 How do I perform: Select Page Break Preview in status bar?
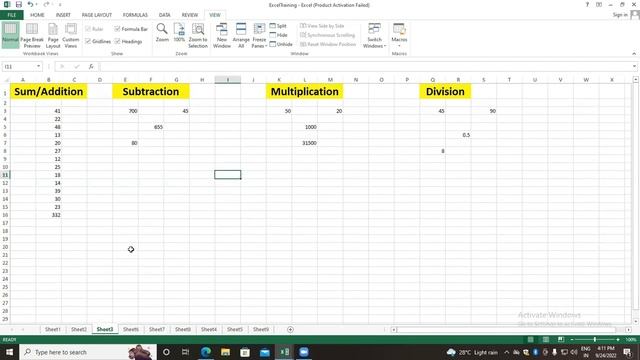point(561,340)
